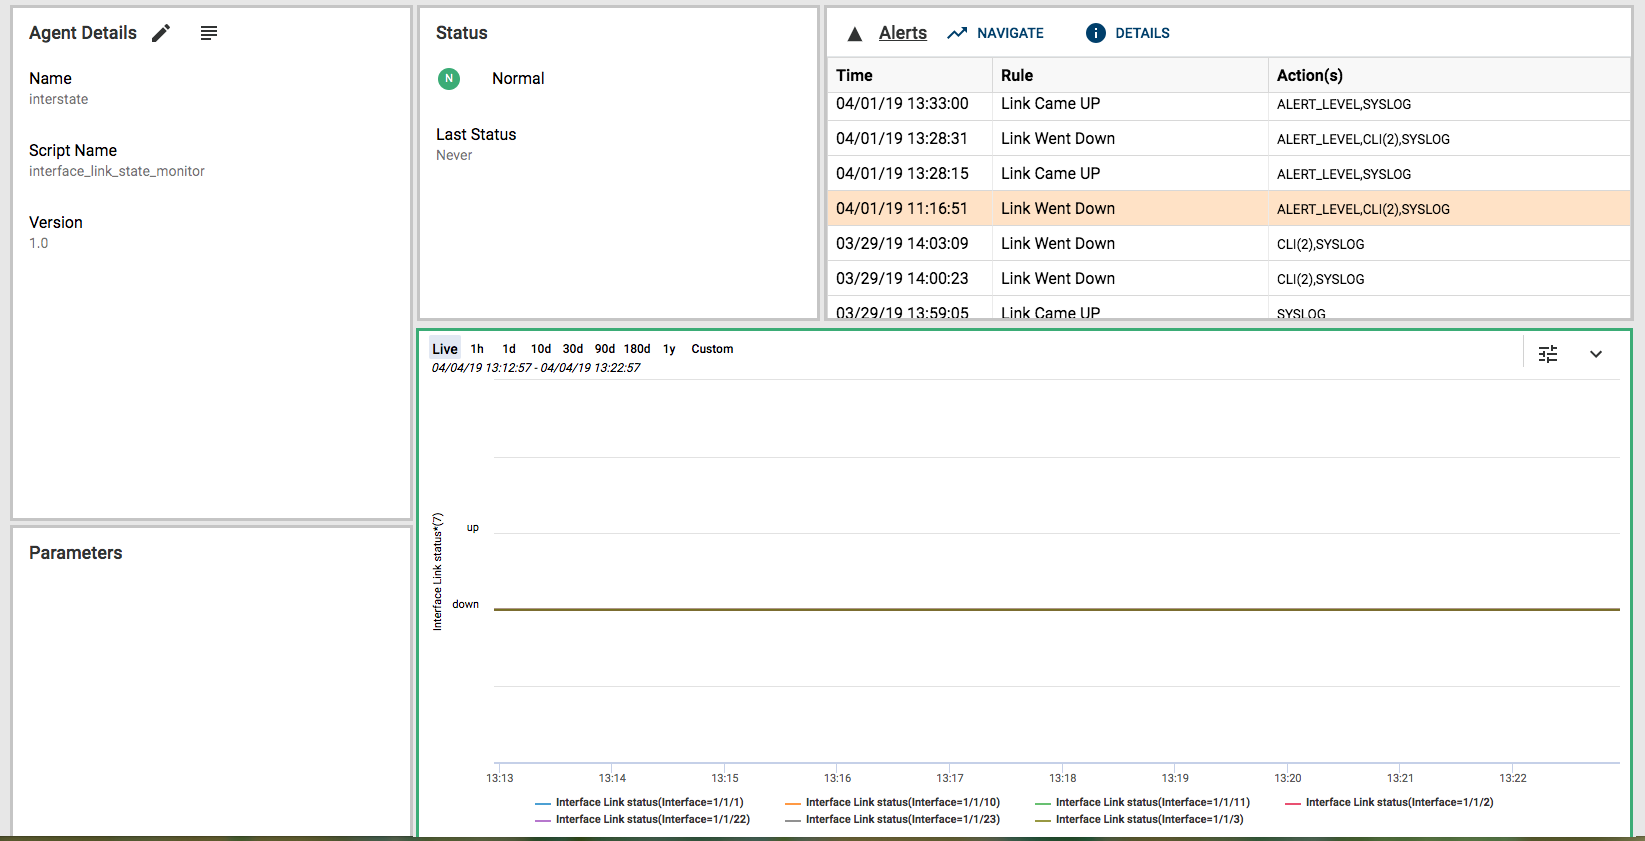Open the Alerts link
1645x841 pixels.
click(x=903, y=33)
